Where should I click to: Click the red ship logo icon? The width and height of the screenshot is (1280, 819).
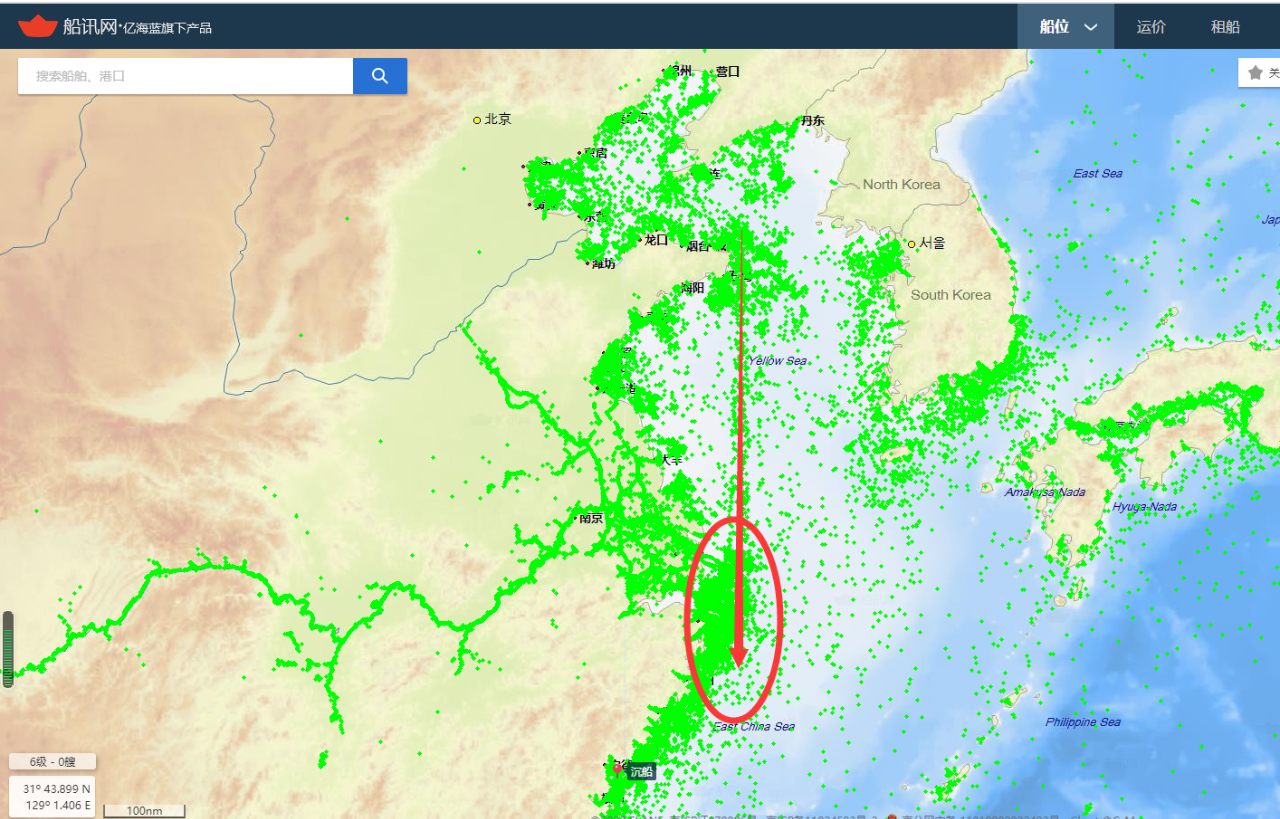38,26
